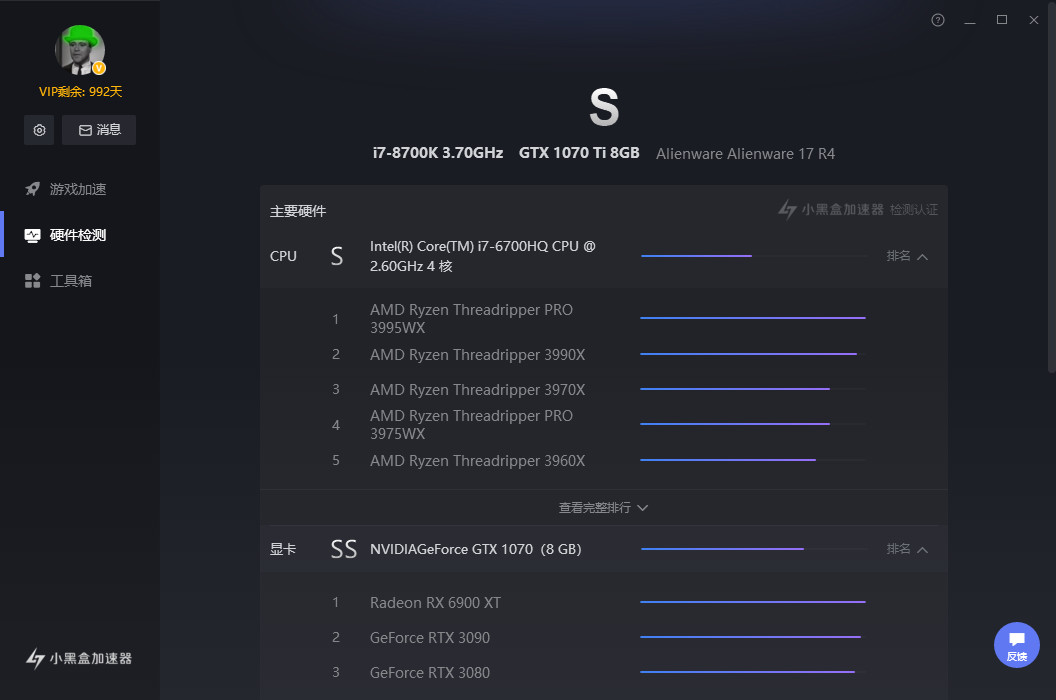Click the user avatar profile picture
Screen dimensions: 1056x700
(80, 50)
